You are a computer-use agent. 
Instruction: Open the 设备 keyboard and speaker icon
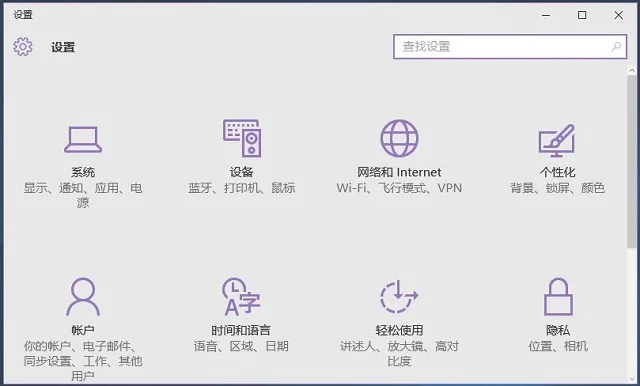tap(242, 138)
